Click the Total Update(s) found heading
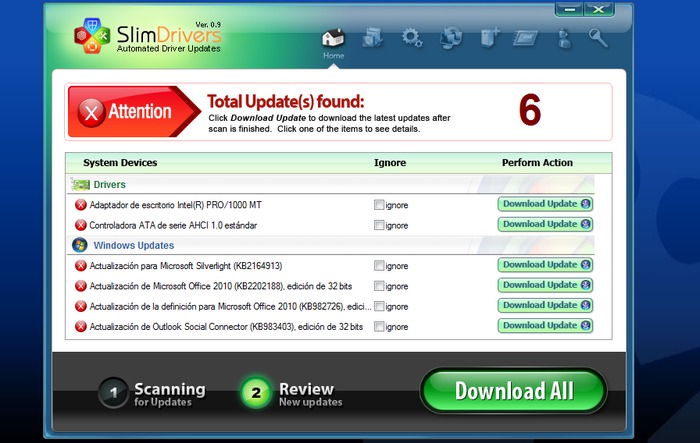The height and width of the screenshot is (443, 700). point(286,102)
